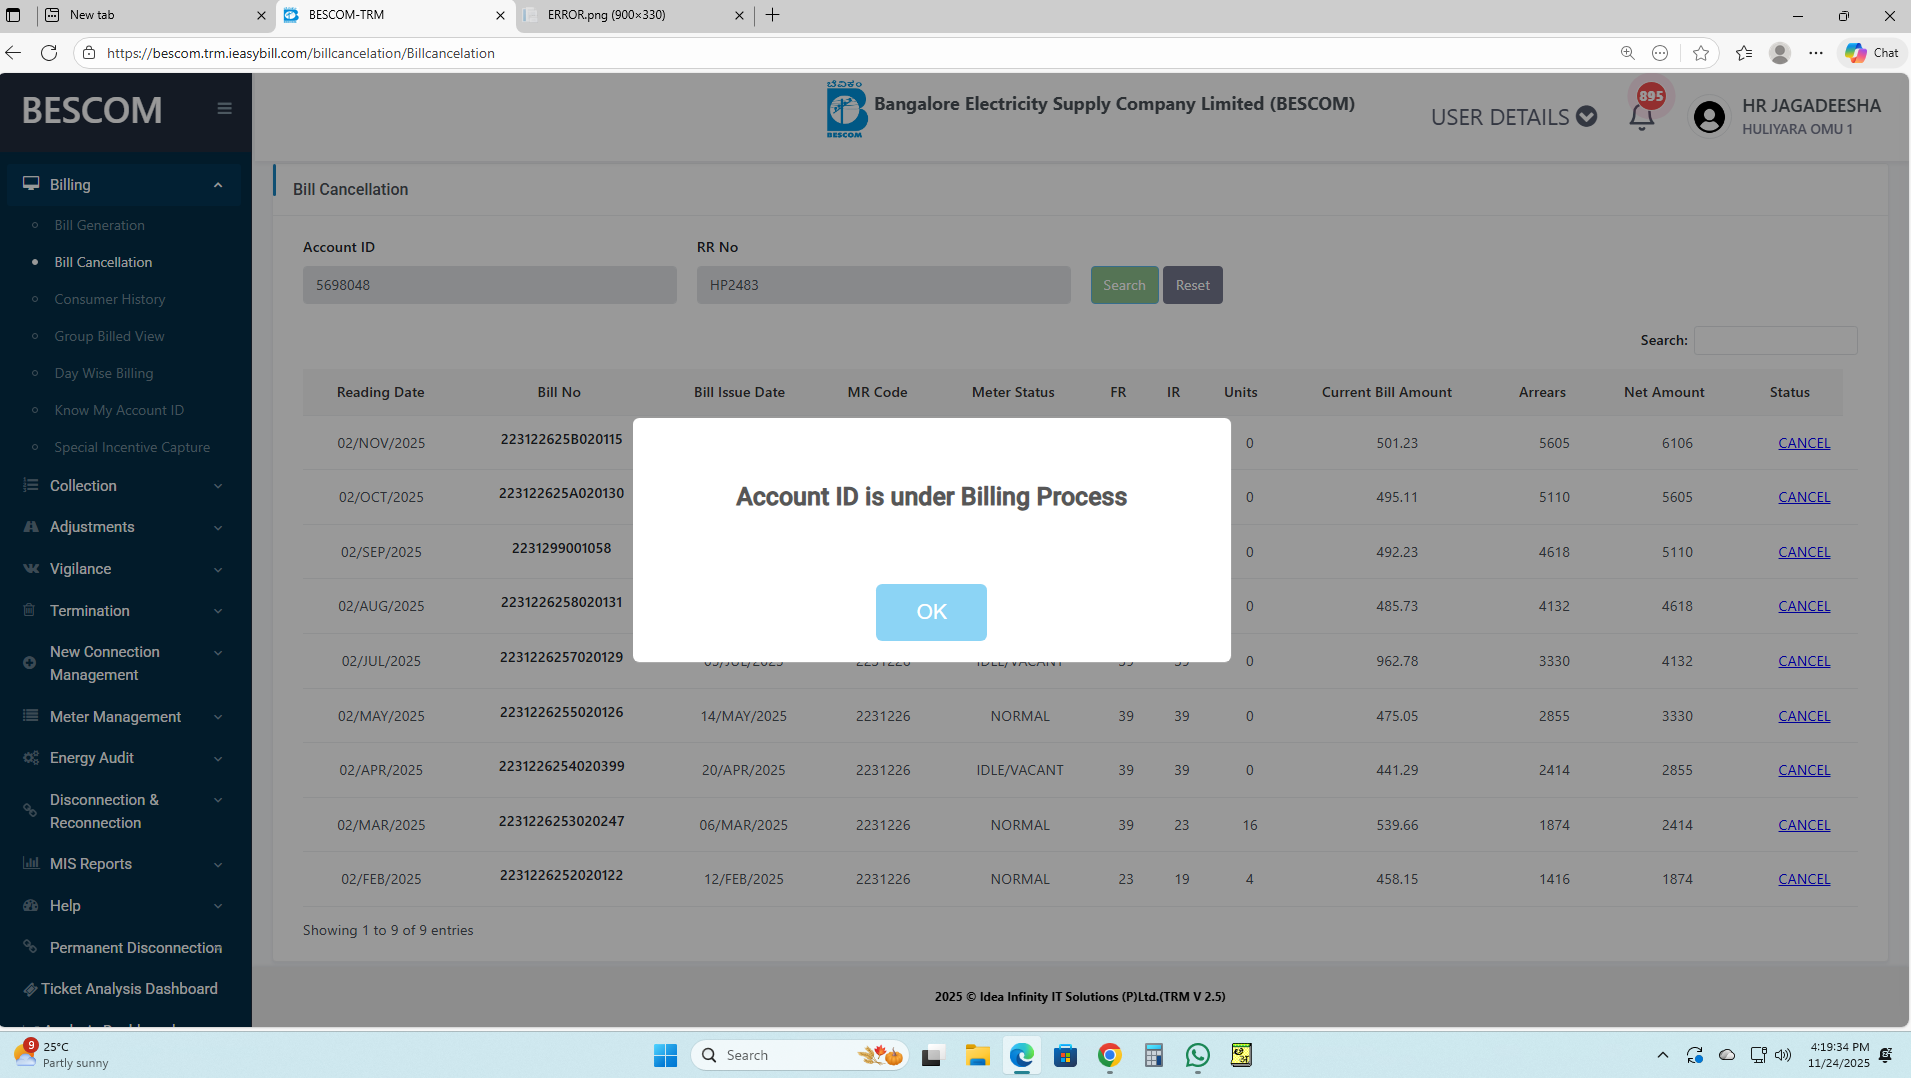Cancel the 02/OCT/2025 bill
Screen dimensions: 1911x1078
tap(1804, 497)
